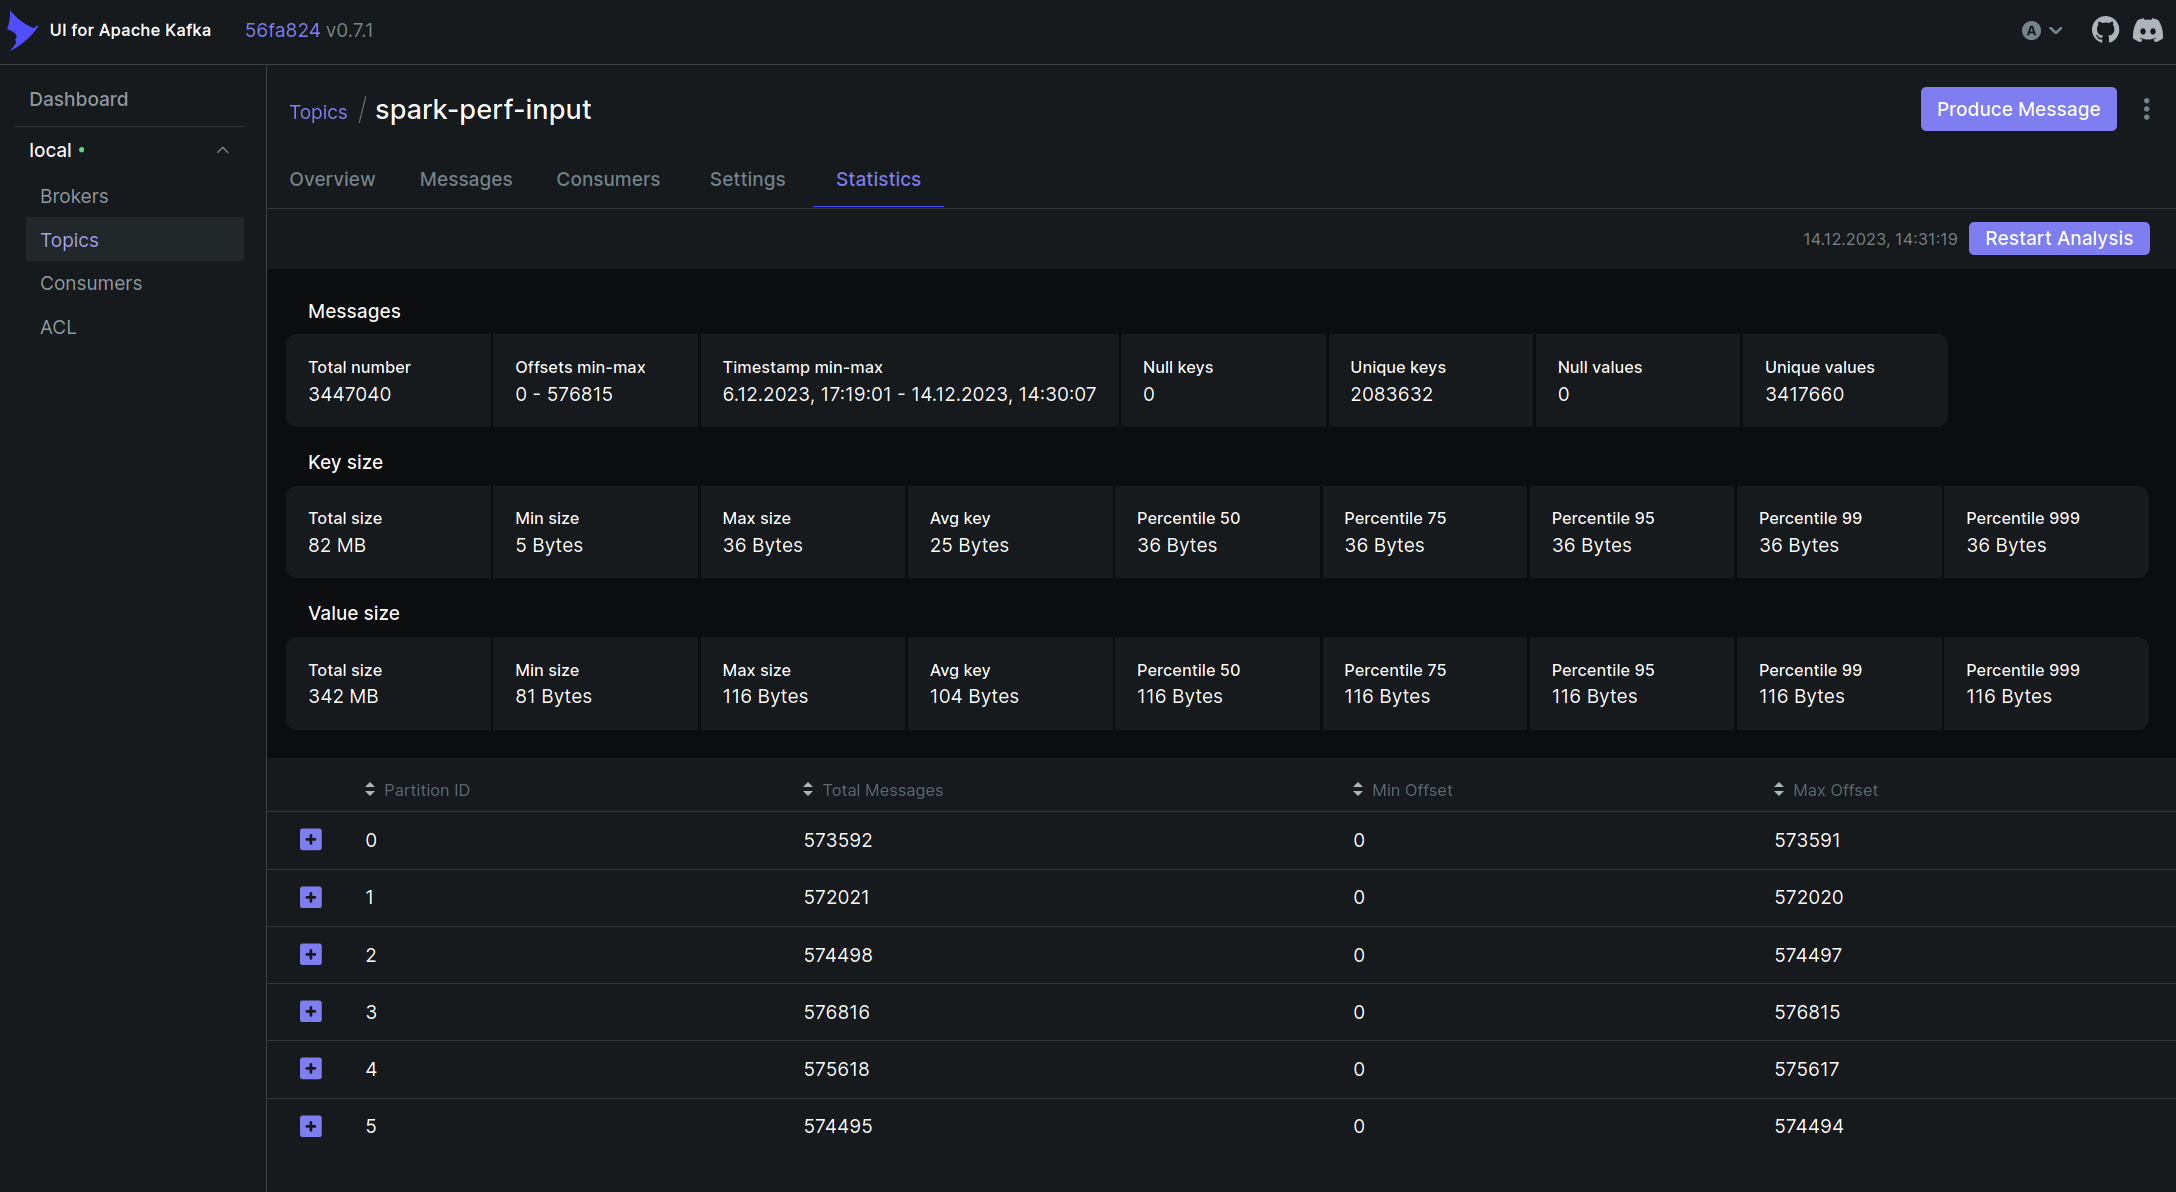
Task: Click Total Messages value 576816
Action: [x=837, y=1012]
